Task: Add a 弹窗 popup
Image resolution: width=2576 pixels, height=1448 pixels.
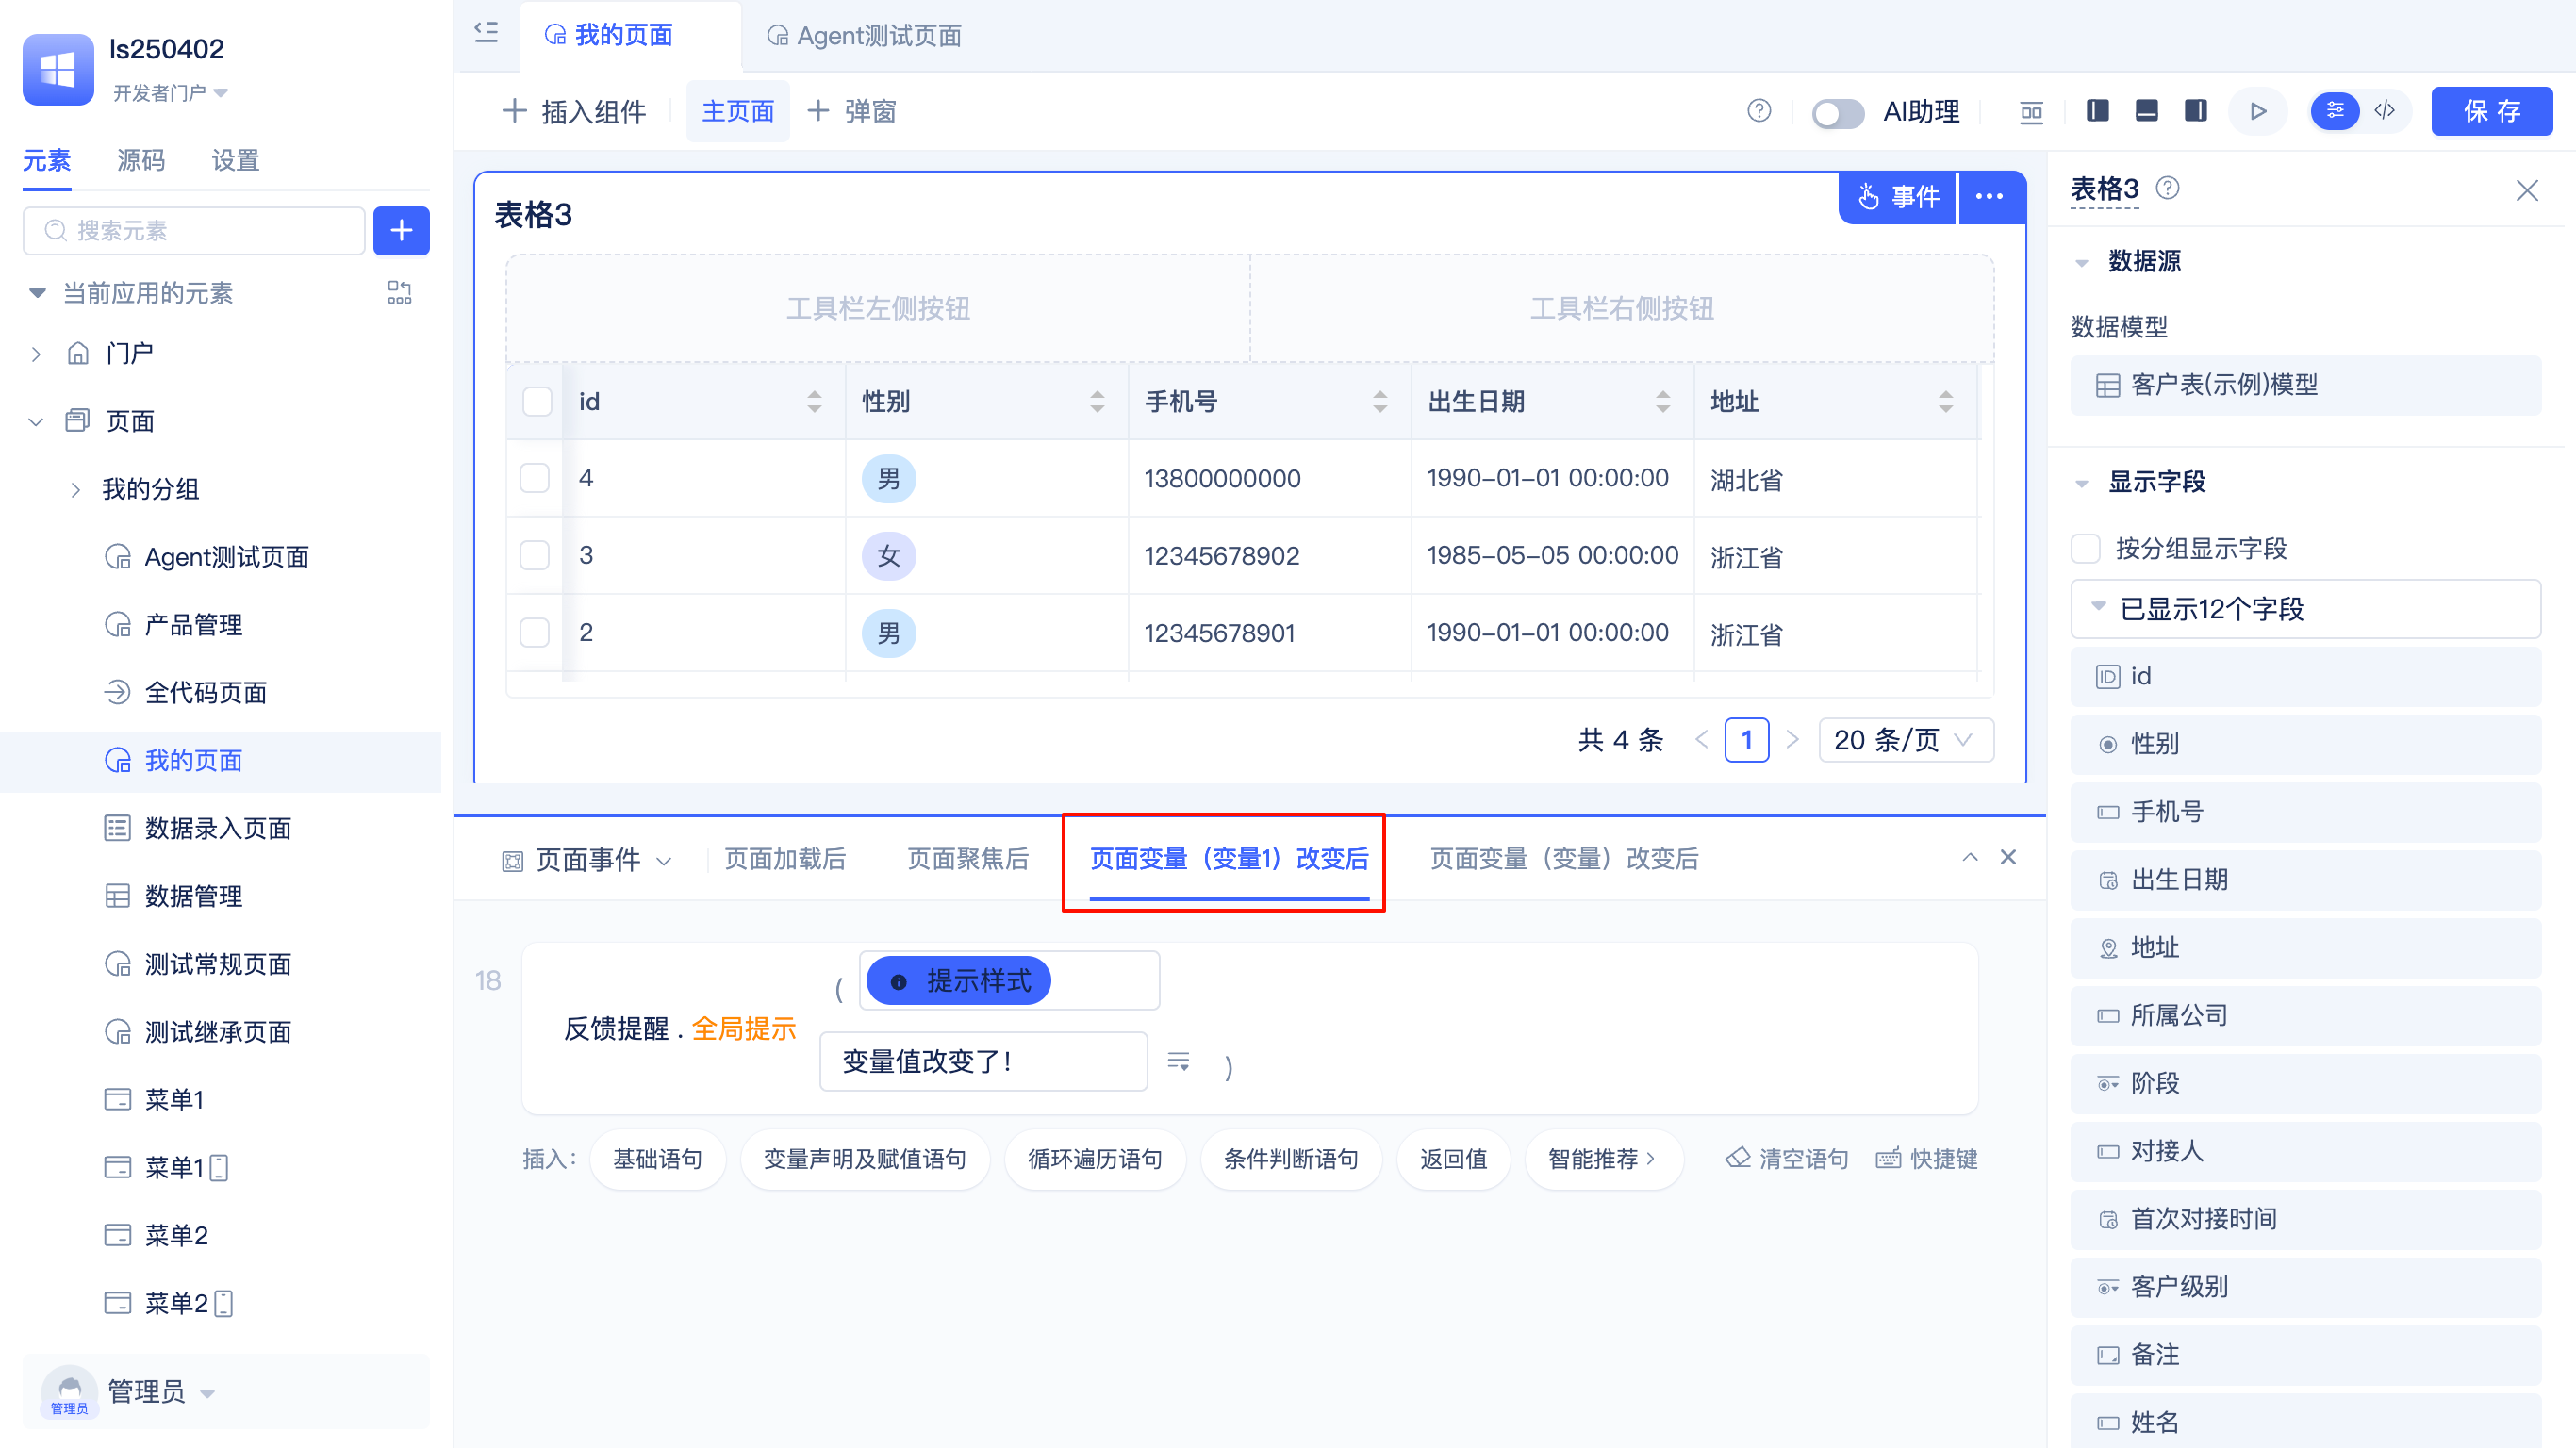Action: coord(852,111)
